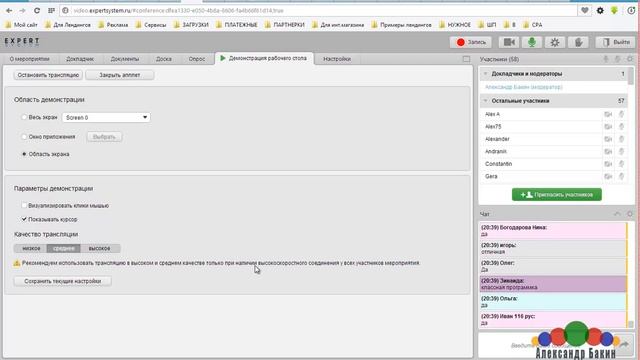Toggle the green microphone icon
Image resolution: width=640 pixels, height=360 pixels.
click(531, 42)
